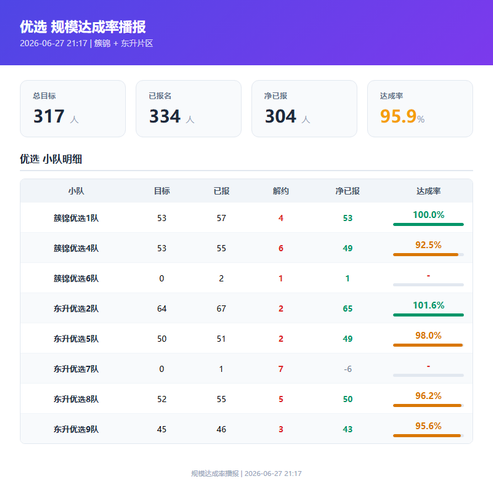Click 簇锦优选6队 已报 value 2
Screen dimensions: 493x500
[221, 278]
